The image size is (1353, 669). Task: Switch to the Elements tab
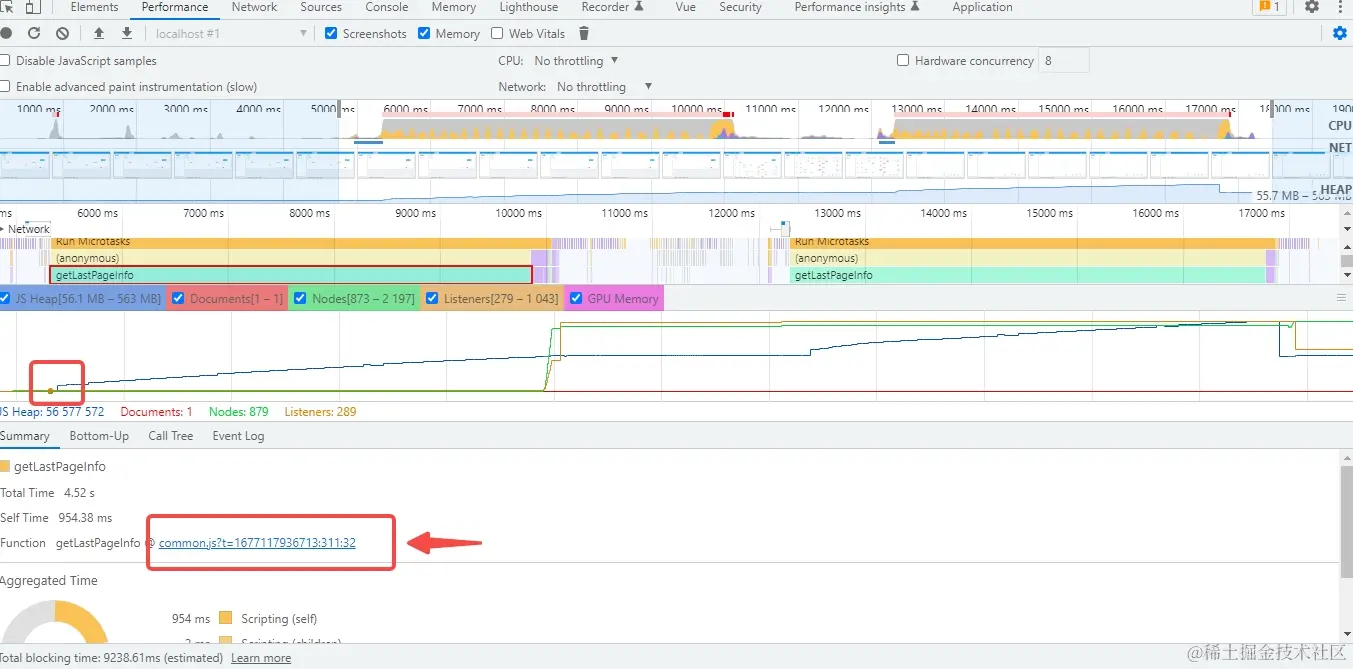point(94,7)
